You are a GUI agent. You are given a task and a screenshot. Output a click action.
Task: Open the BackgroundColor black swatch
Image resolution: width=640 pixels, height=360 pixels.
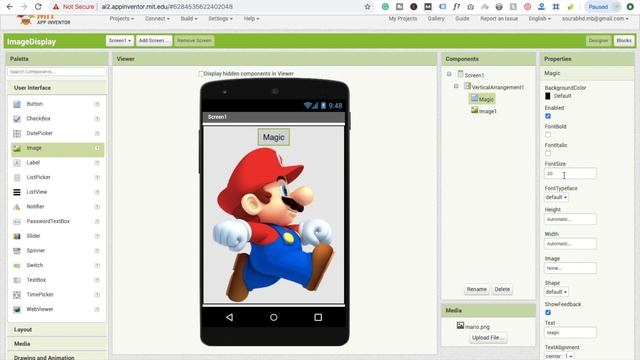[x=548, y=96]
